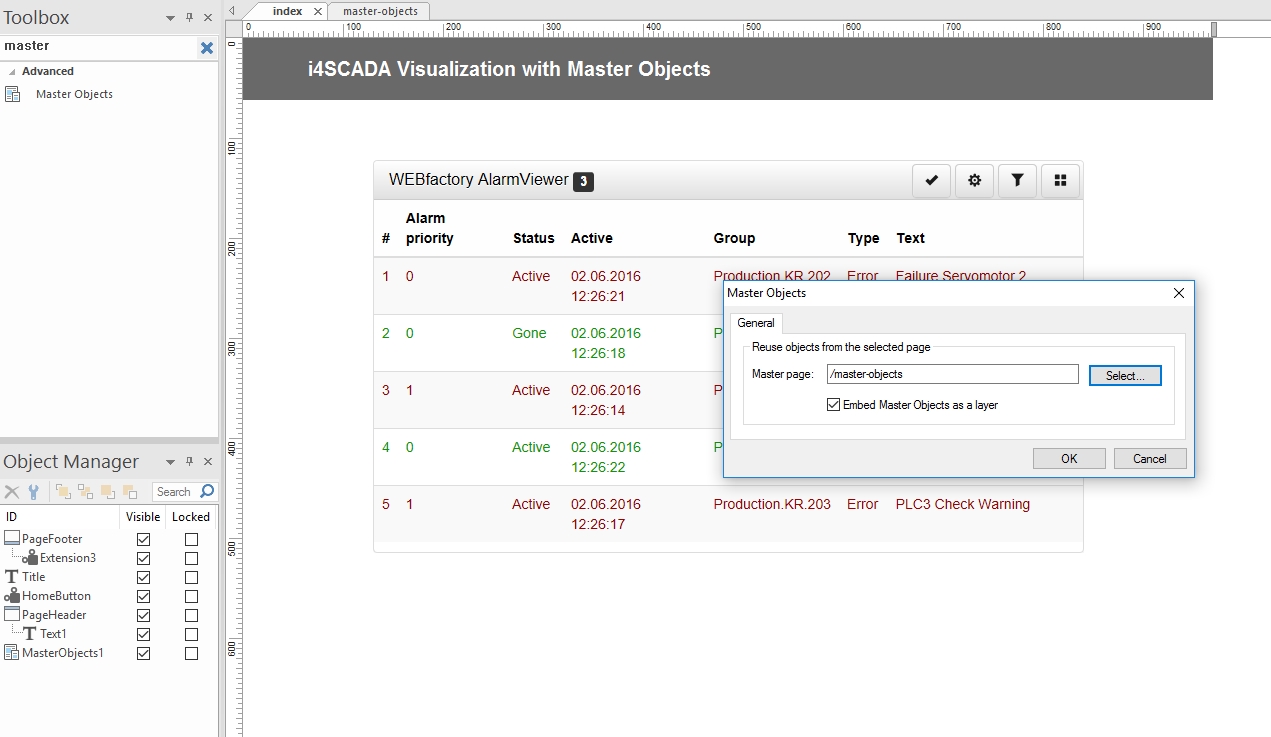Image resolution: width=1271 pixels, height=737 pixels.
Task: Click the Select... button
Action: click(x=1125, y=375)
